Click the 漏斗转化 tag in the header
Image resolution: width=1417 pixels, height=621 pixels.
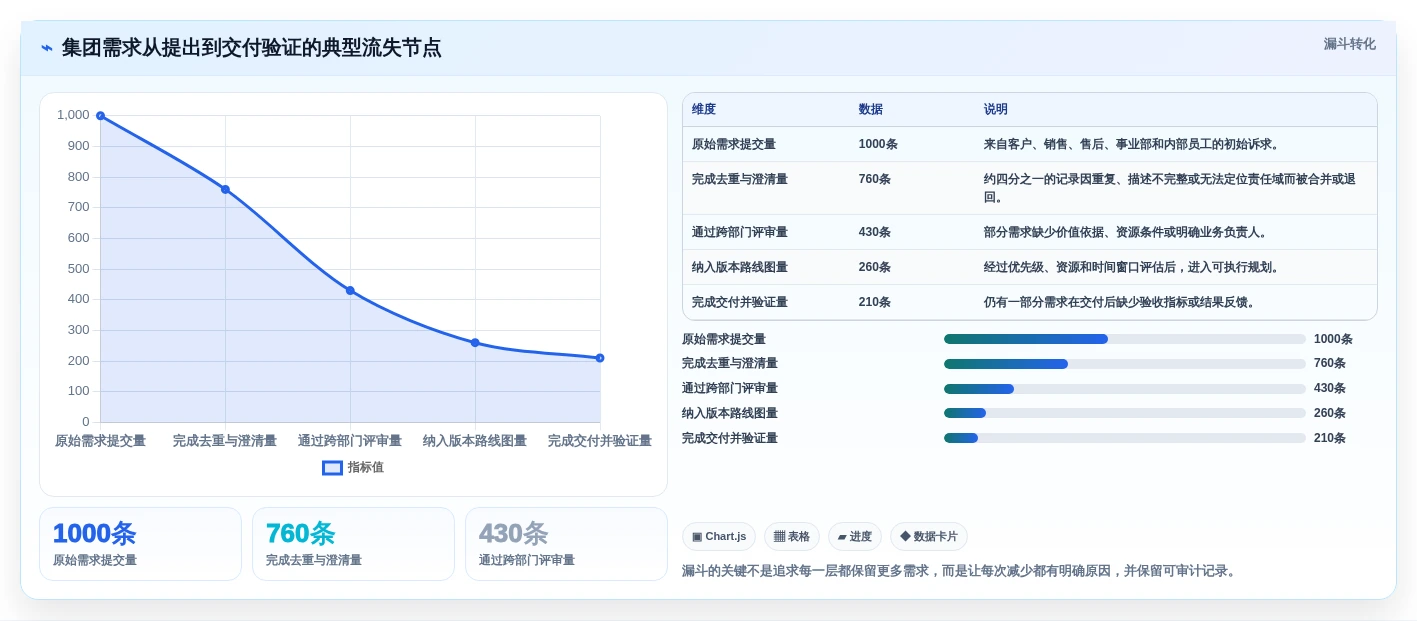point(1349,44)
